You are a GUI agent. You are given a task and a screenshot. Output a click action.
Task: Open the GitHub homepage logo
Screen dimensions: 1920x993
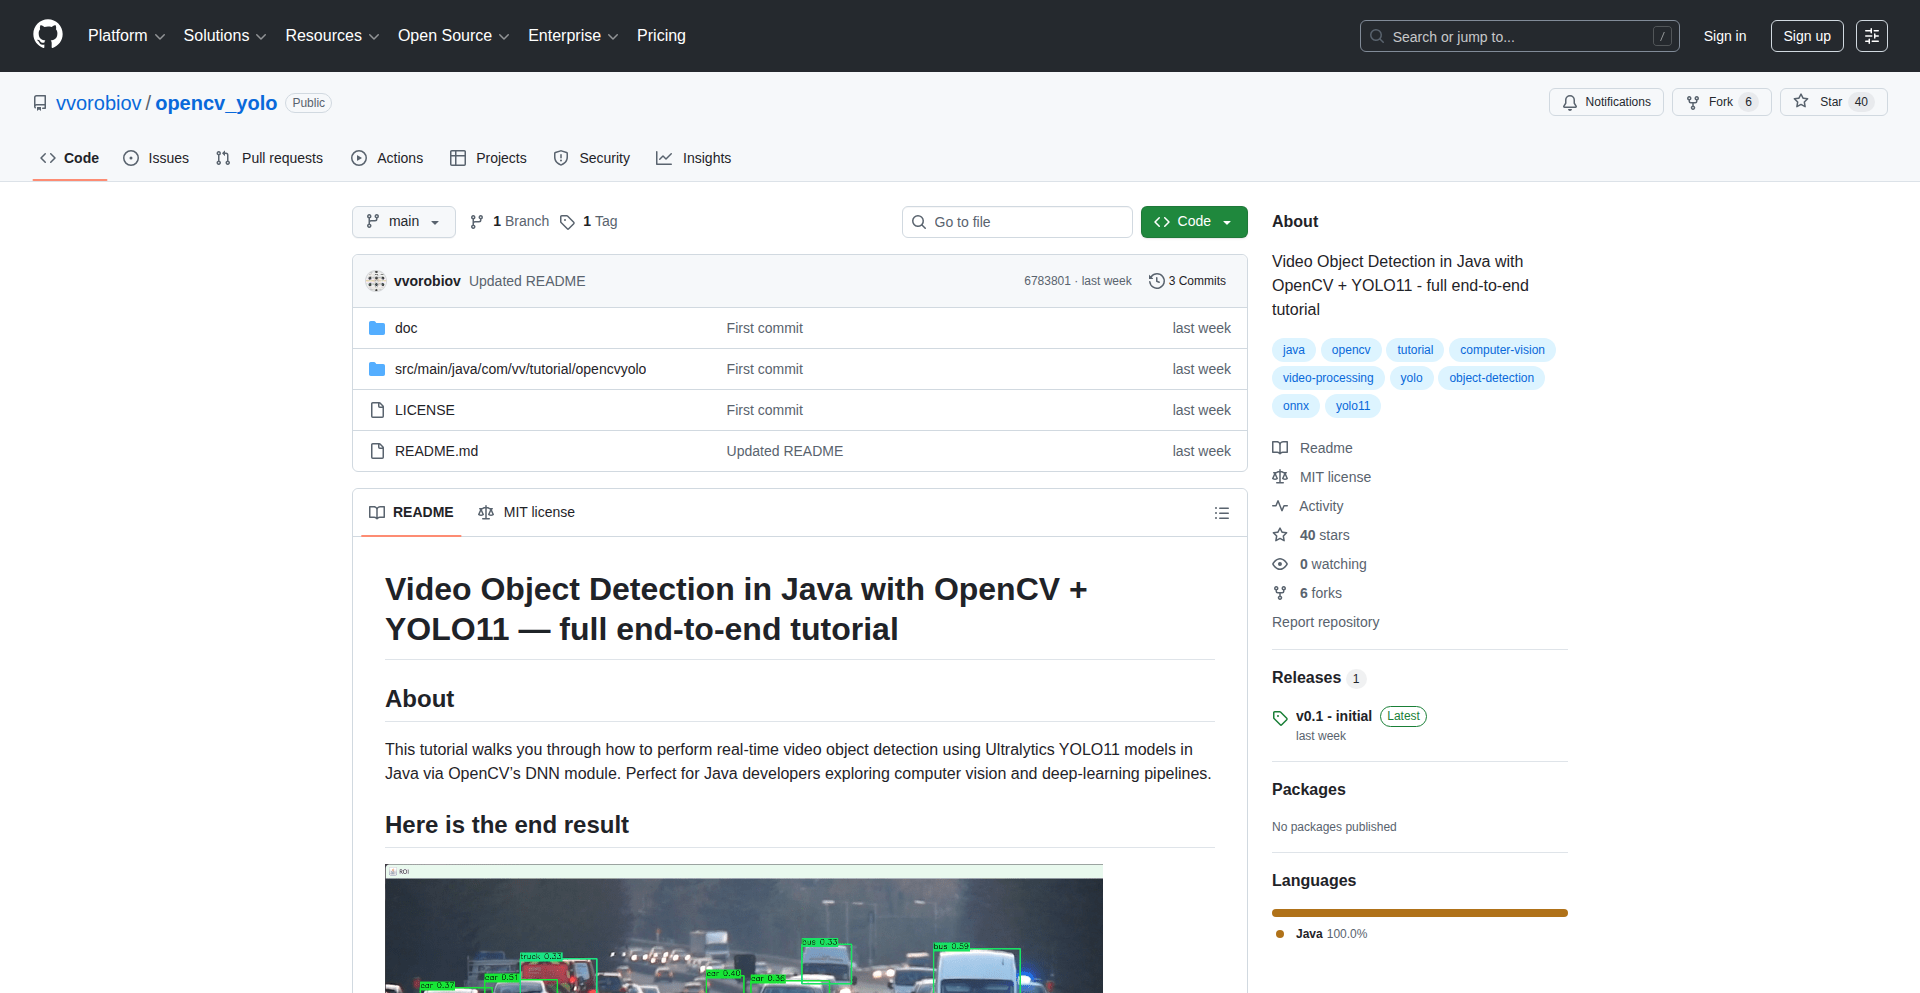48,35
